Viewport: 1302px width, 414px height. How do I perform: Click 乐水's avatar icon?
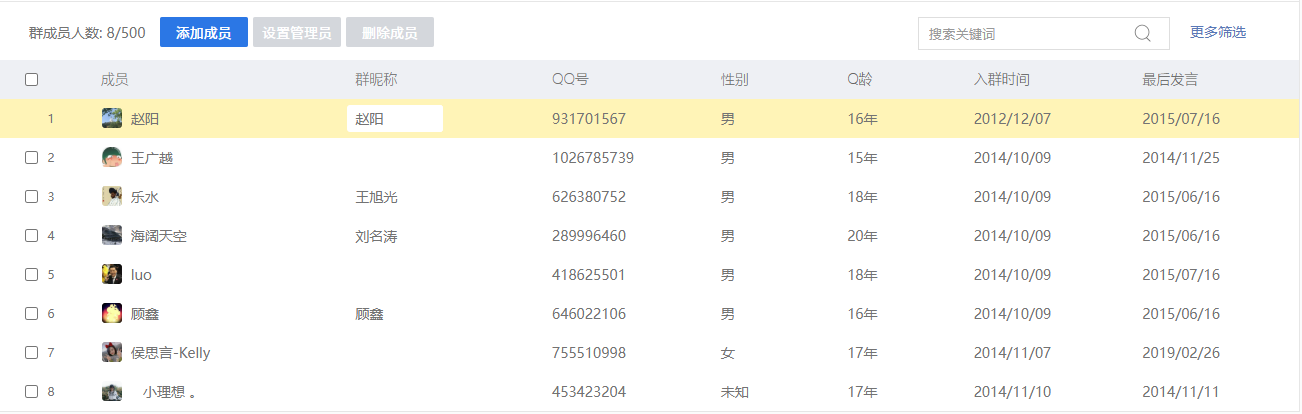point(112,196)
